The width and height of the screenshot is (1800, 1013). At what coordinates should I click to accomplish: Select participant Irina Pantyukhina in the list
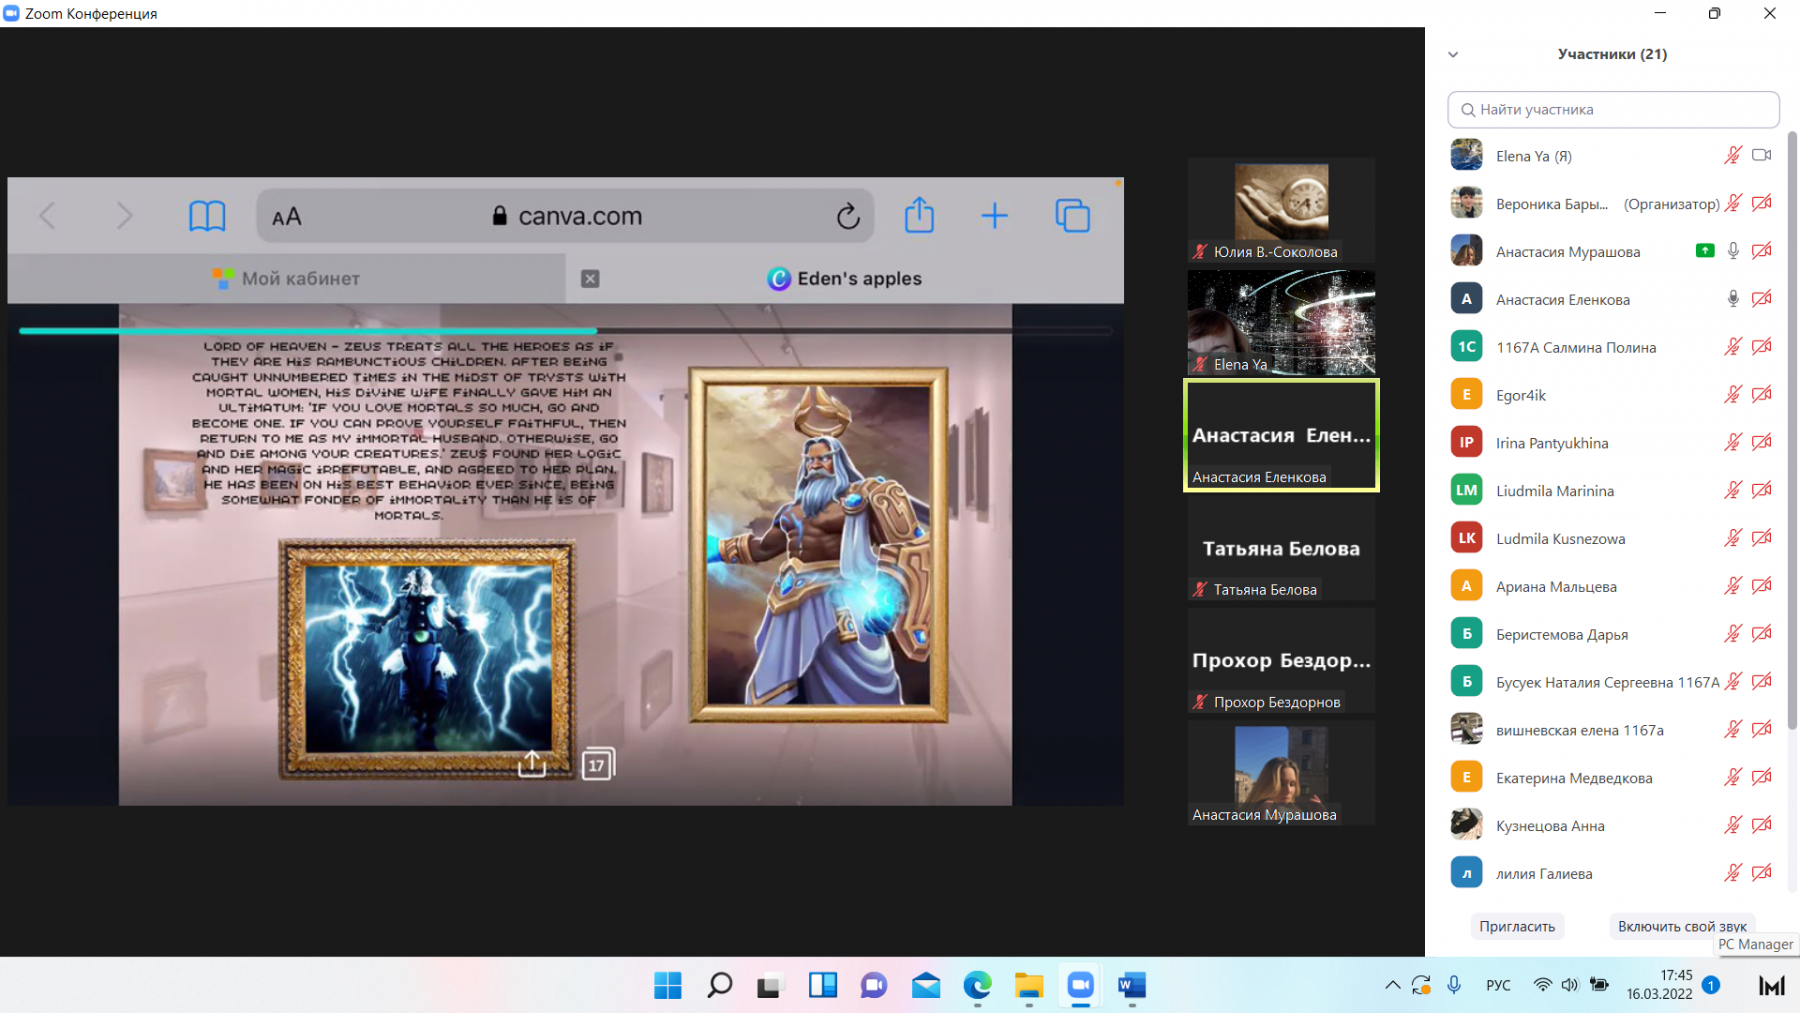click(x=1613, y=442)
